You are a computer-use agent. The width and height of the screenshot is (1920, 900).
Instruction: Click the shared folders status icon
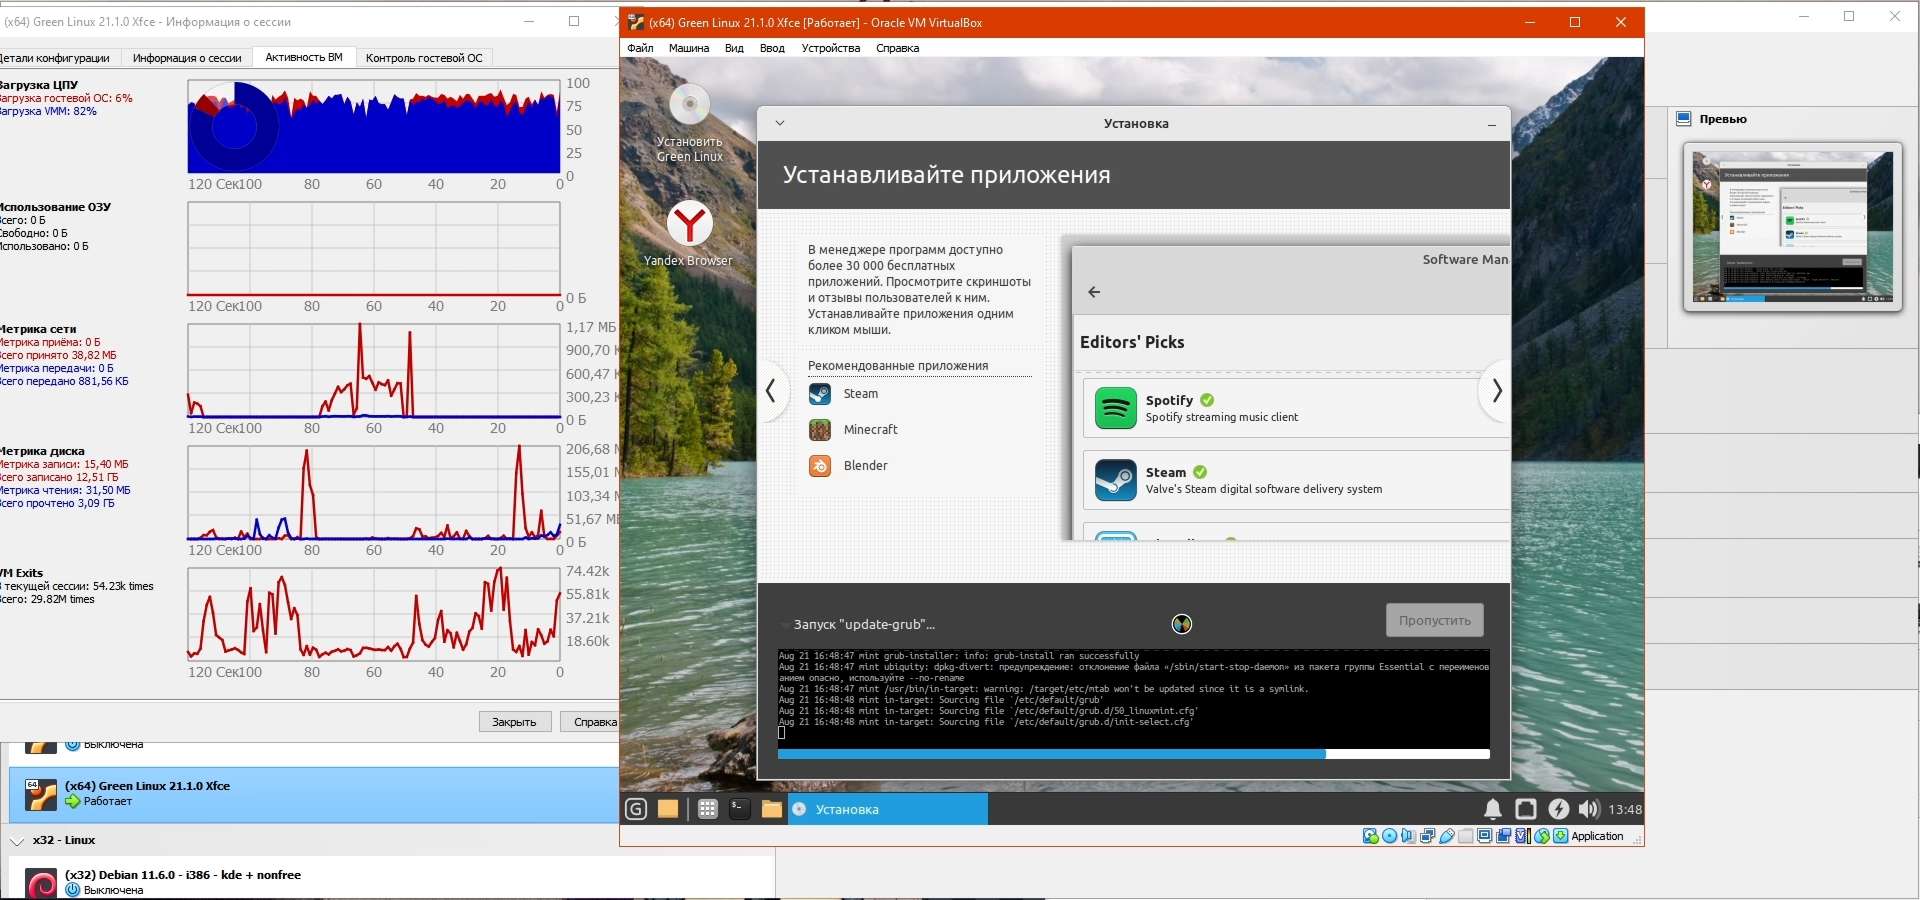[1466, 836]
